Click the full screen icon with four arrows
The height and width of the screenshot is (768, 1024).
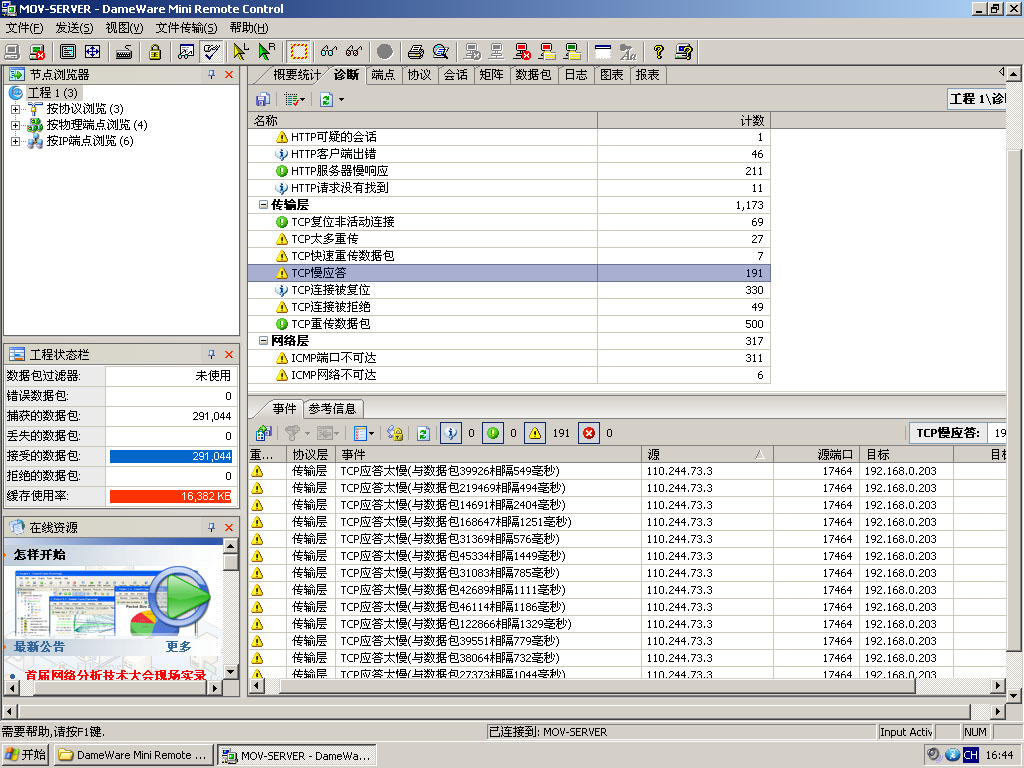[92, 51]
